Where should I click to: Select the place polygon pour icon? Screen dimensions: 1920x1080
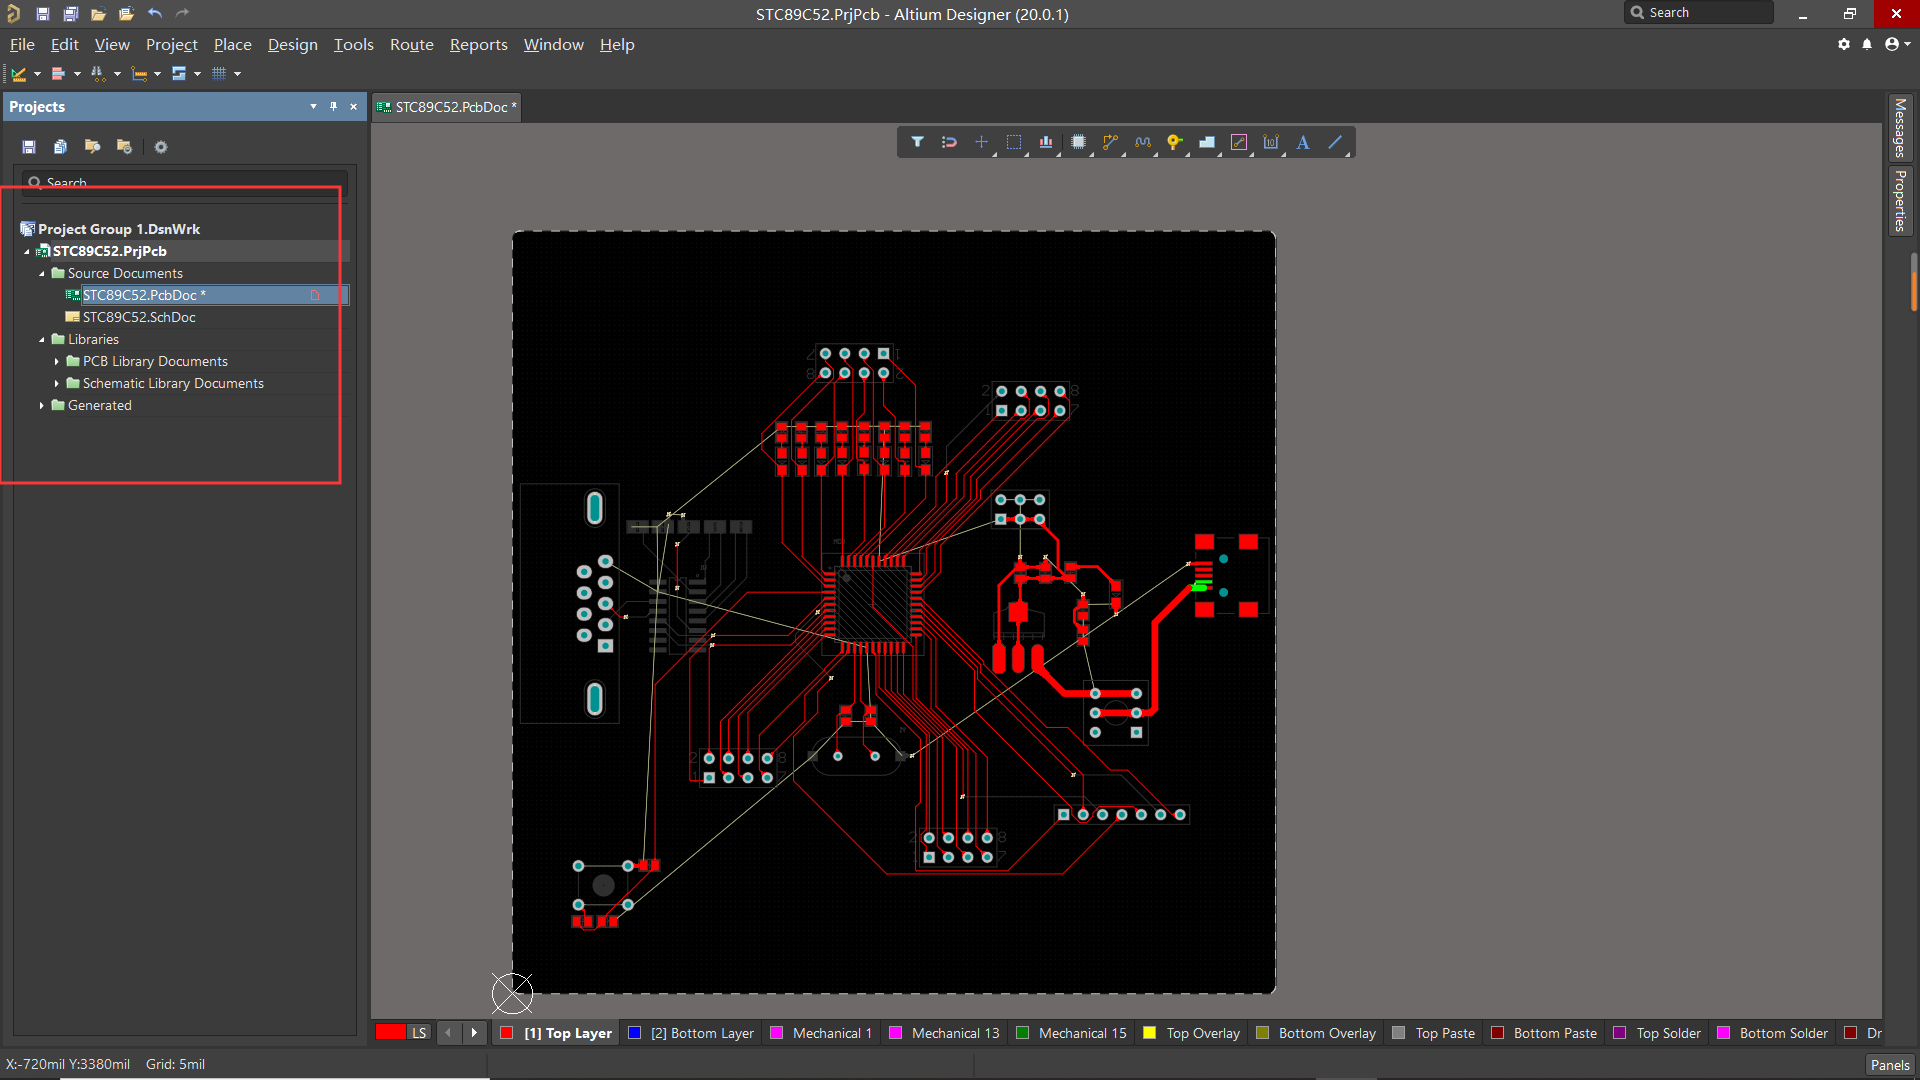pos(1207,142)
